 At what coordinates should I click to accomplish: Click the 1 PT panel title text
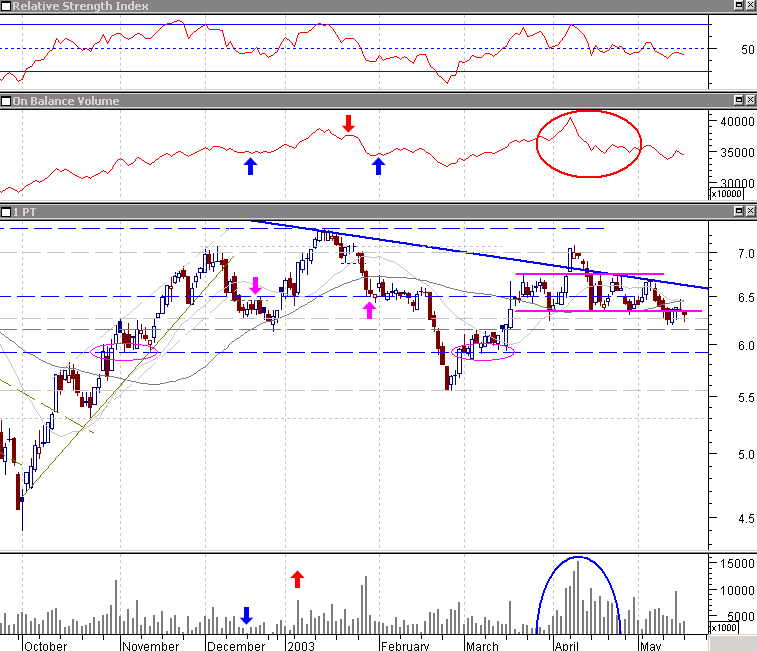(24, 212)
